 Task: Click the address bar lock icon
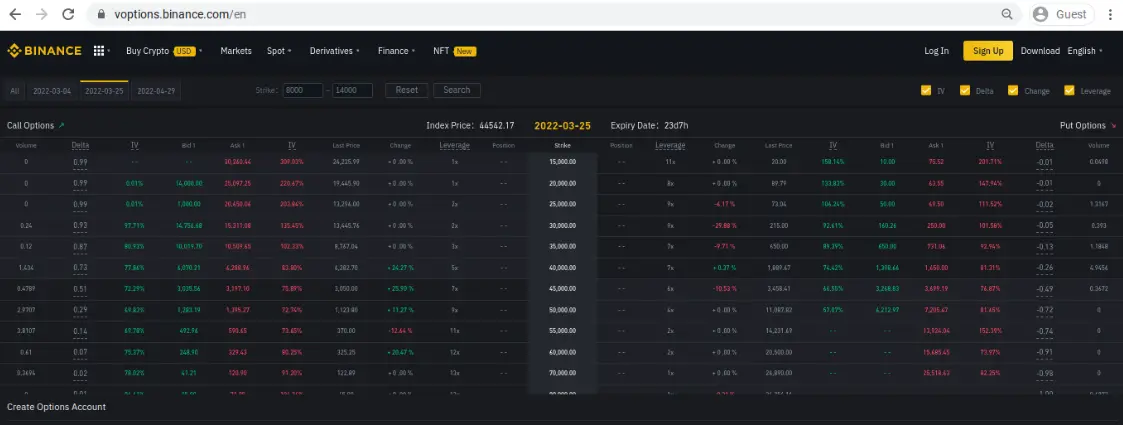click(100, 14)
